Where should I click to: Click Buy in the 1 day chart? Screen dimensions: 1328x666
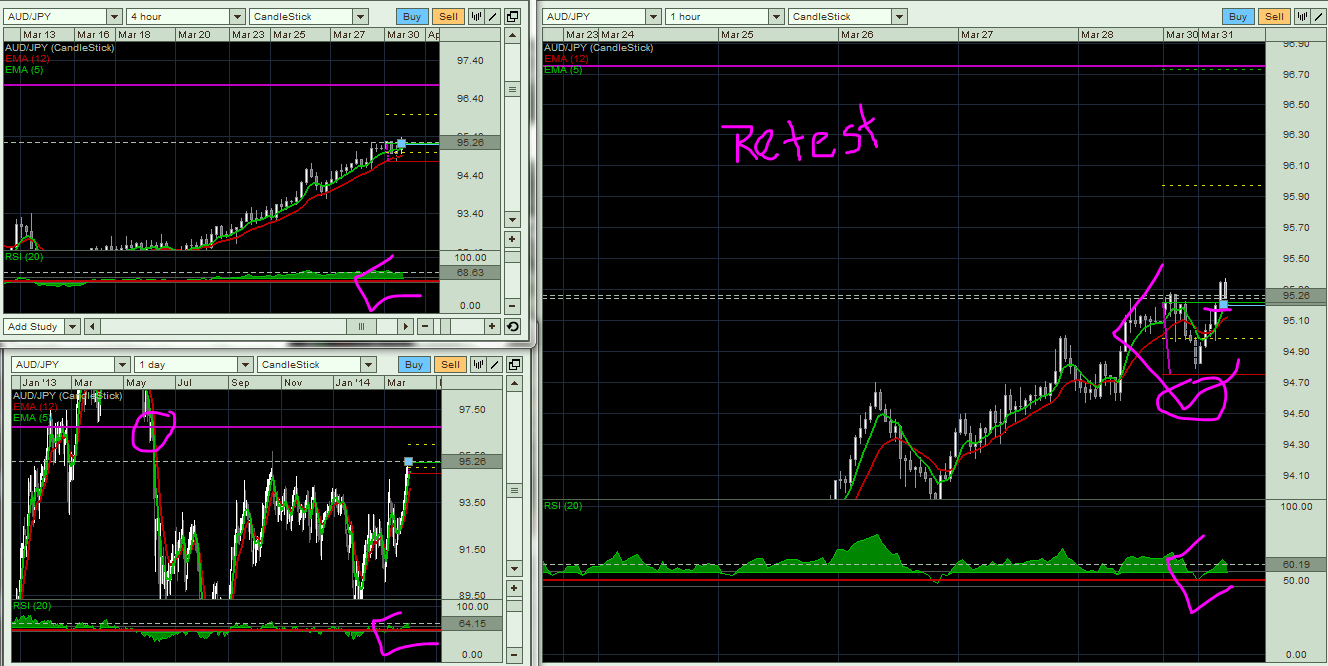[x=414, y=365]
